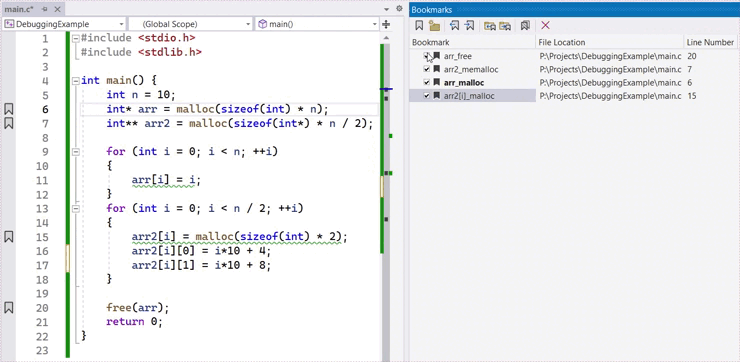
Task: Click on free(arr) on line 20
Action: (136, 308)
